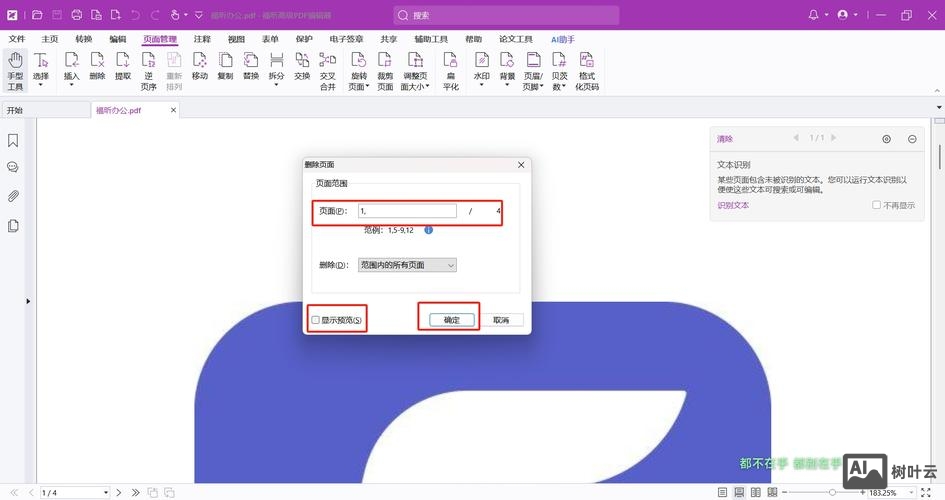
Task: Expand the left navigation panel arrow
Action: pyautogui.click(x=28, y=301)
